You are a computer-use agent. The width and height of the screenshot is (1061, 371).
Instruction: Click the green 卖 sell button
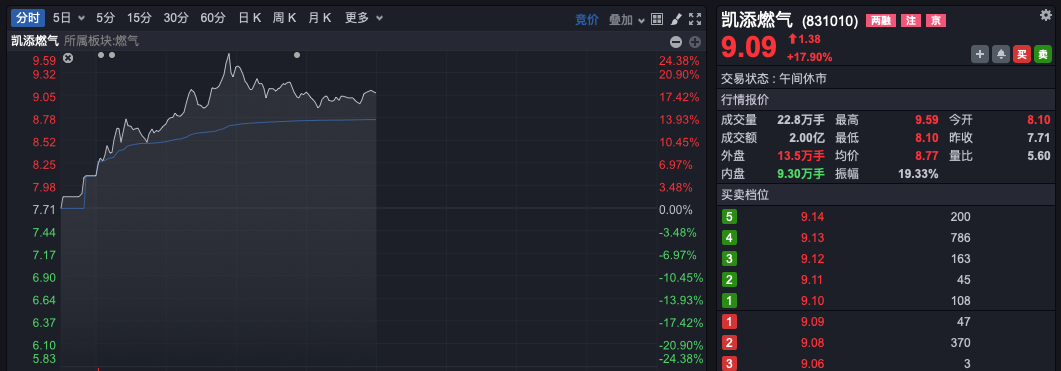[1043, 54]
